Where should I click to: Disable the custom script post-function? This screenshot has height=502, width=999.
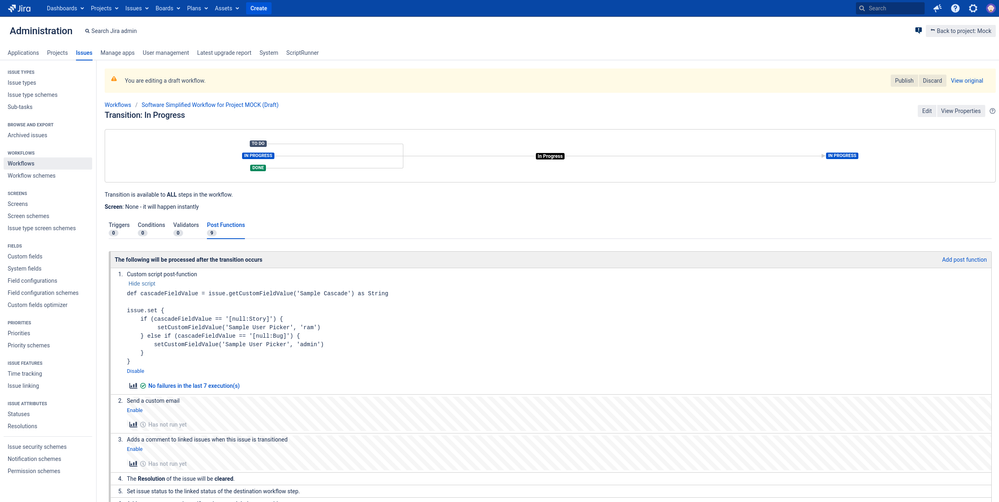[135, 371]
